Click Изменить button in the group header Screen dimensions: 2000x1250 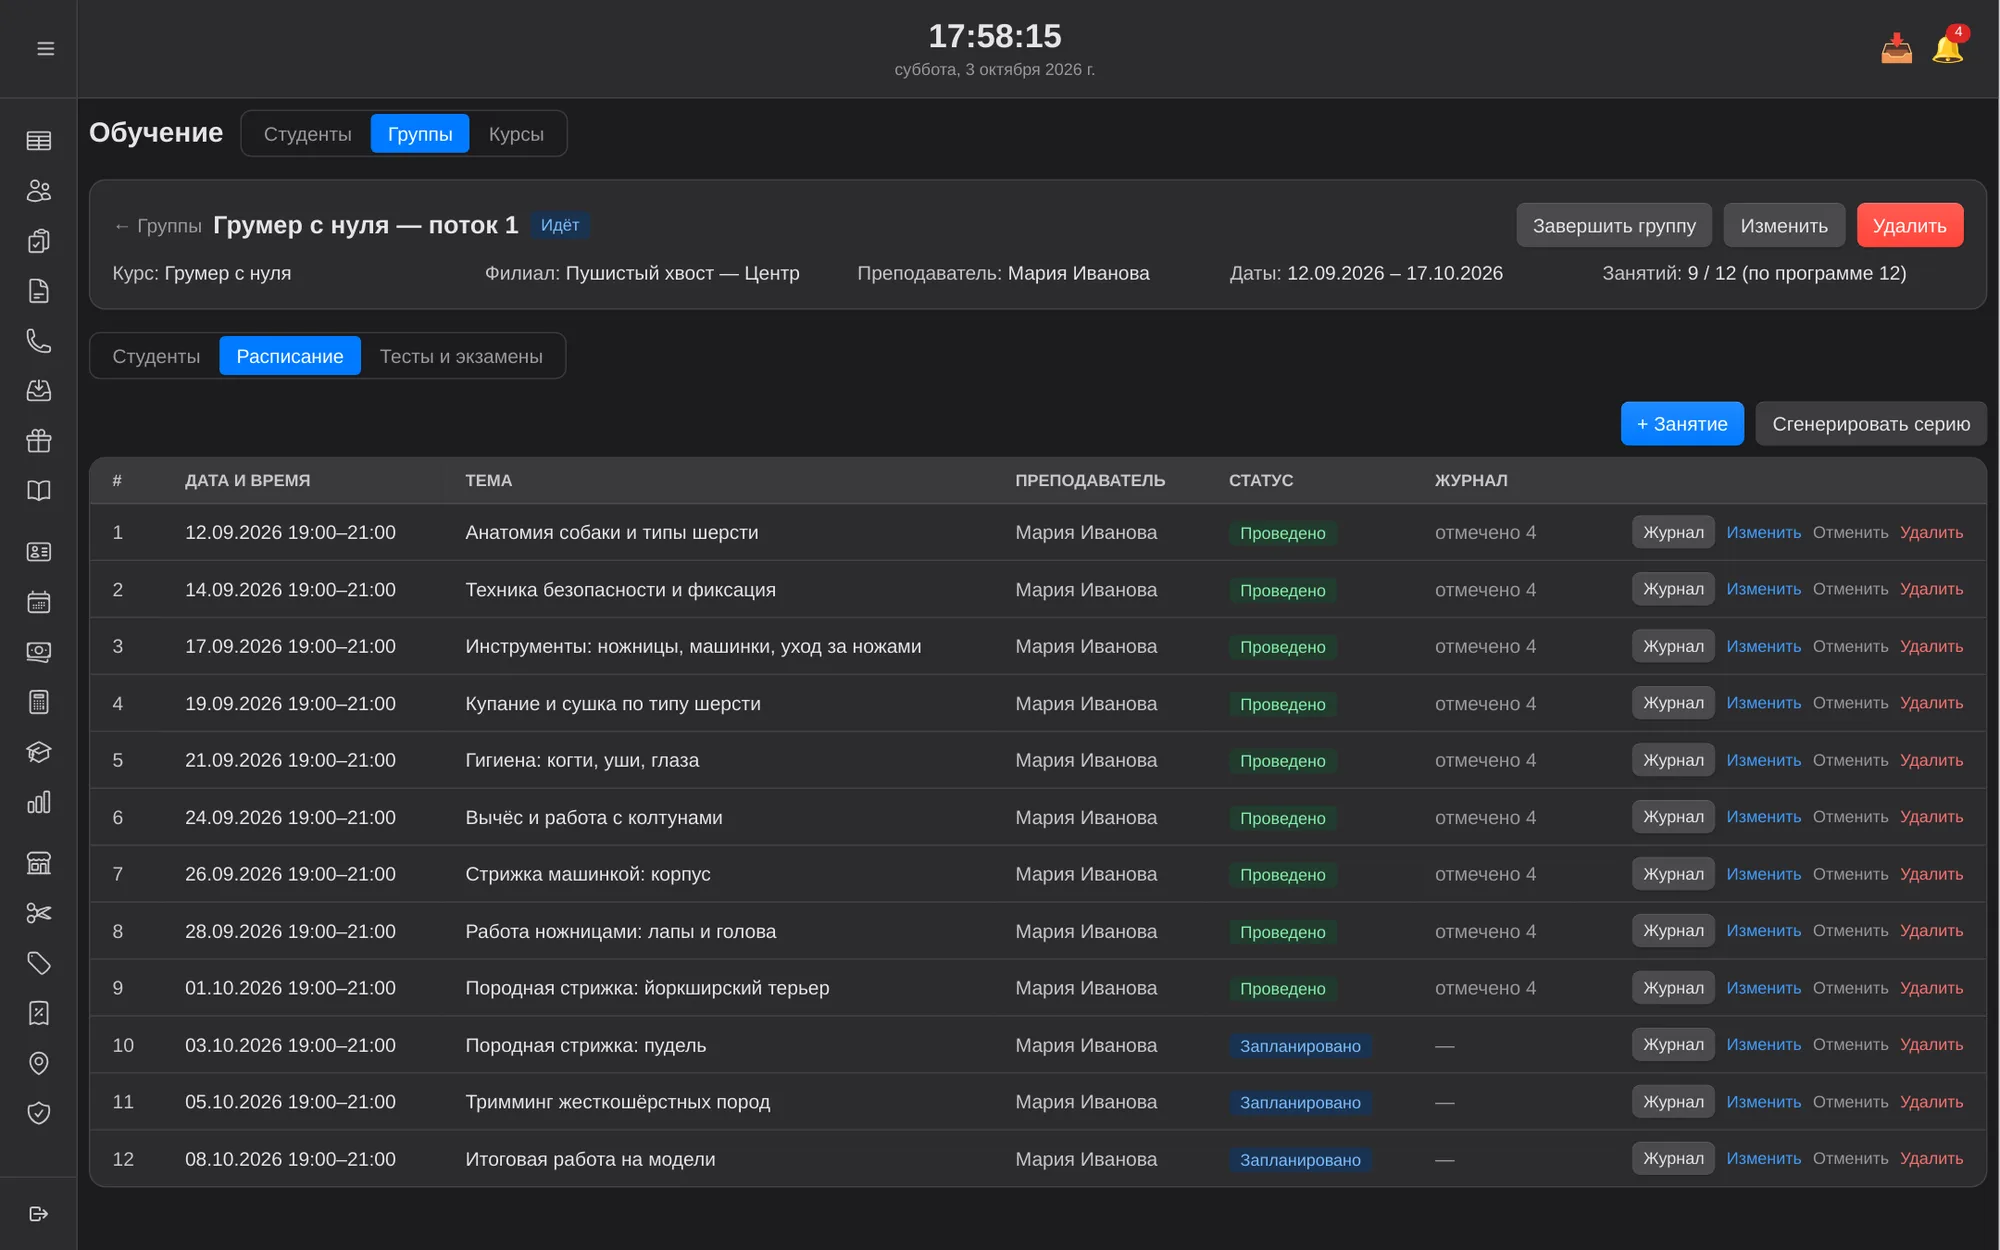pos(1784,226)
